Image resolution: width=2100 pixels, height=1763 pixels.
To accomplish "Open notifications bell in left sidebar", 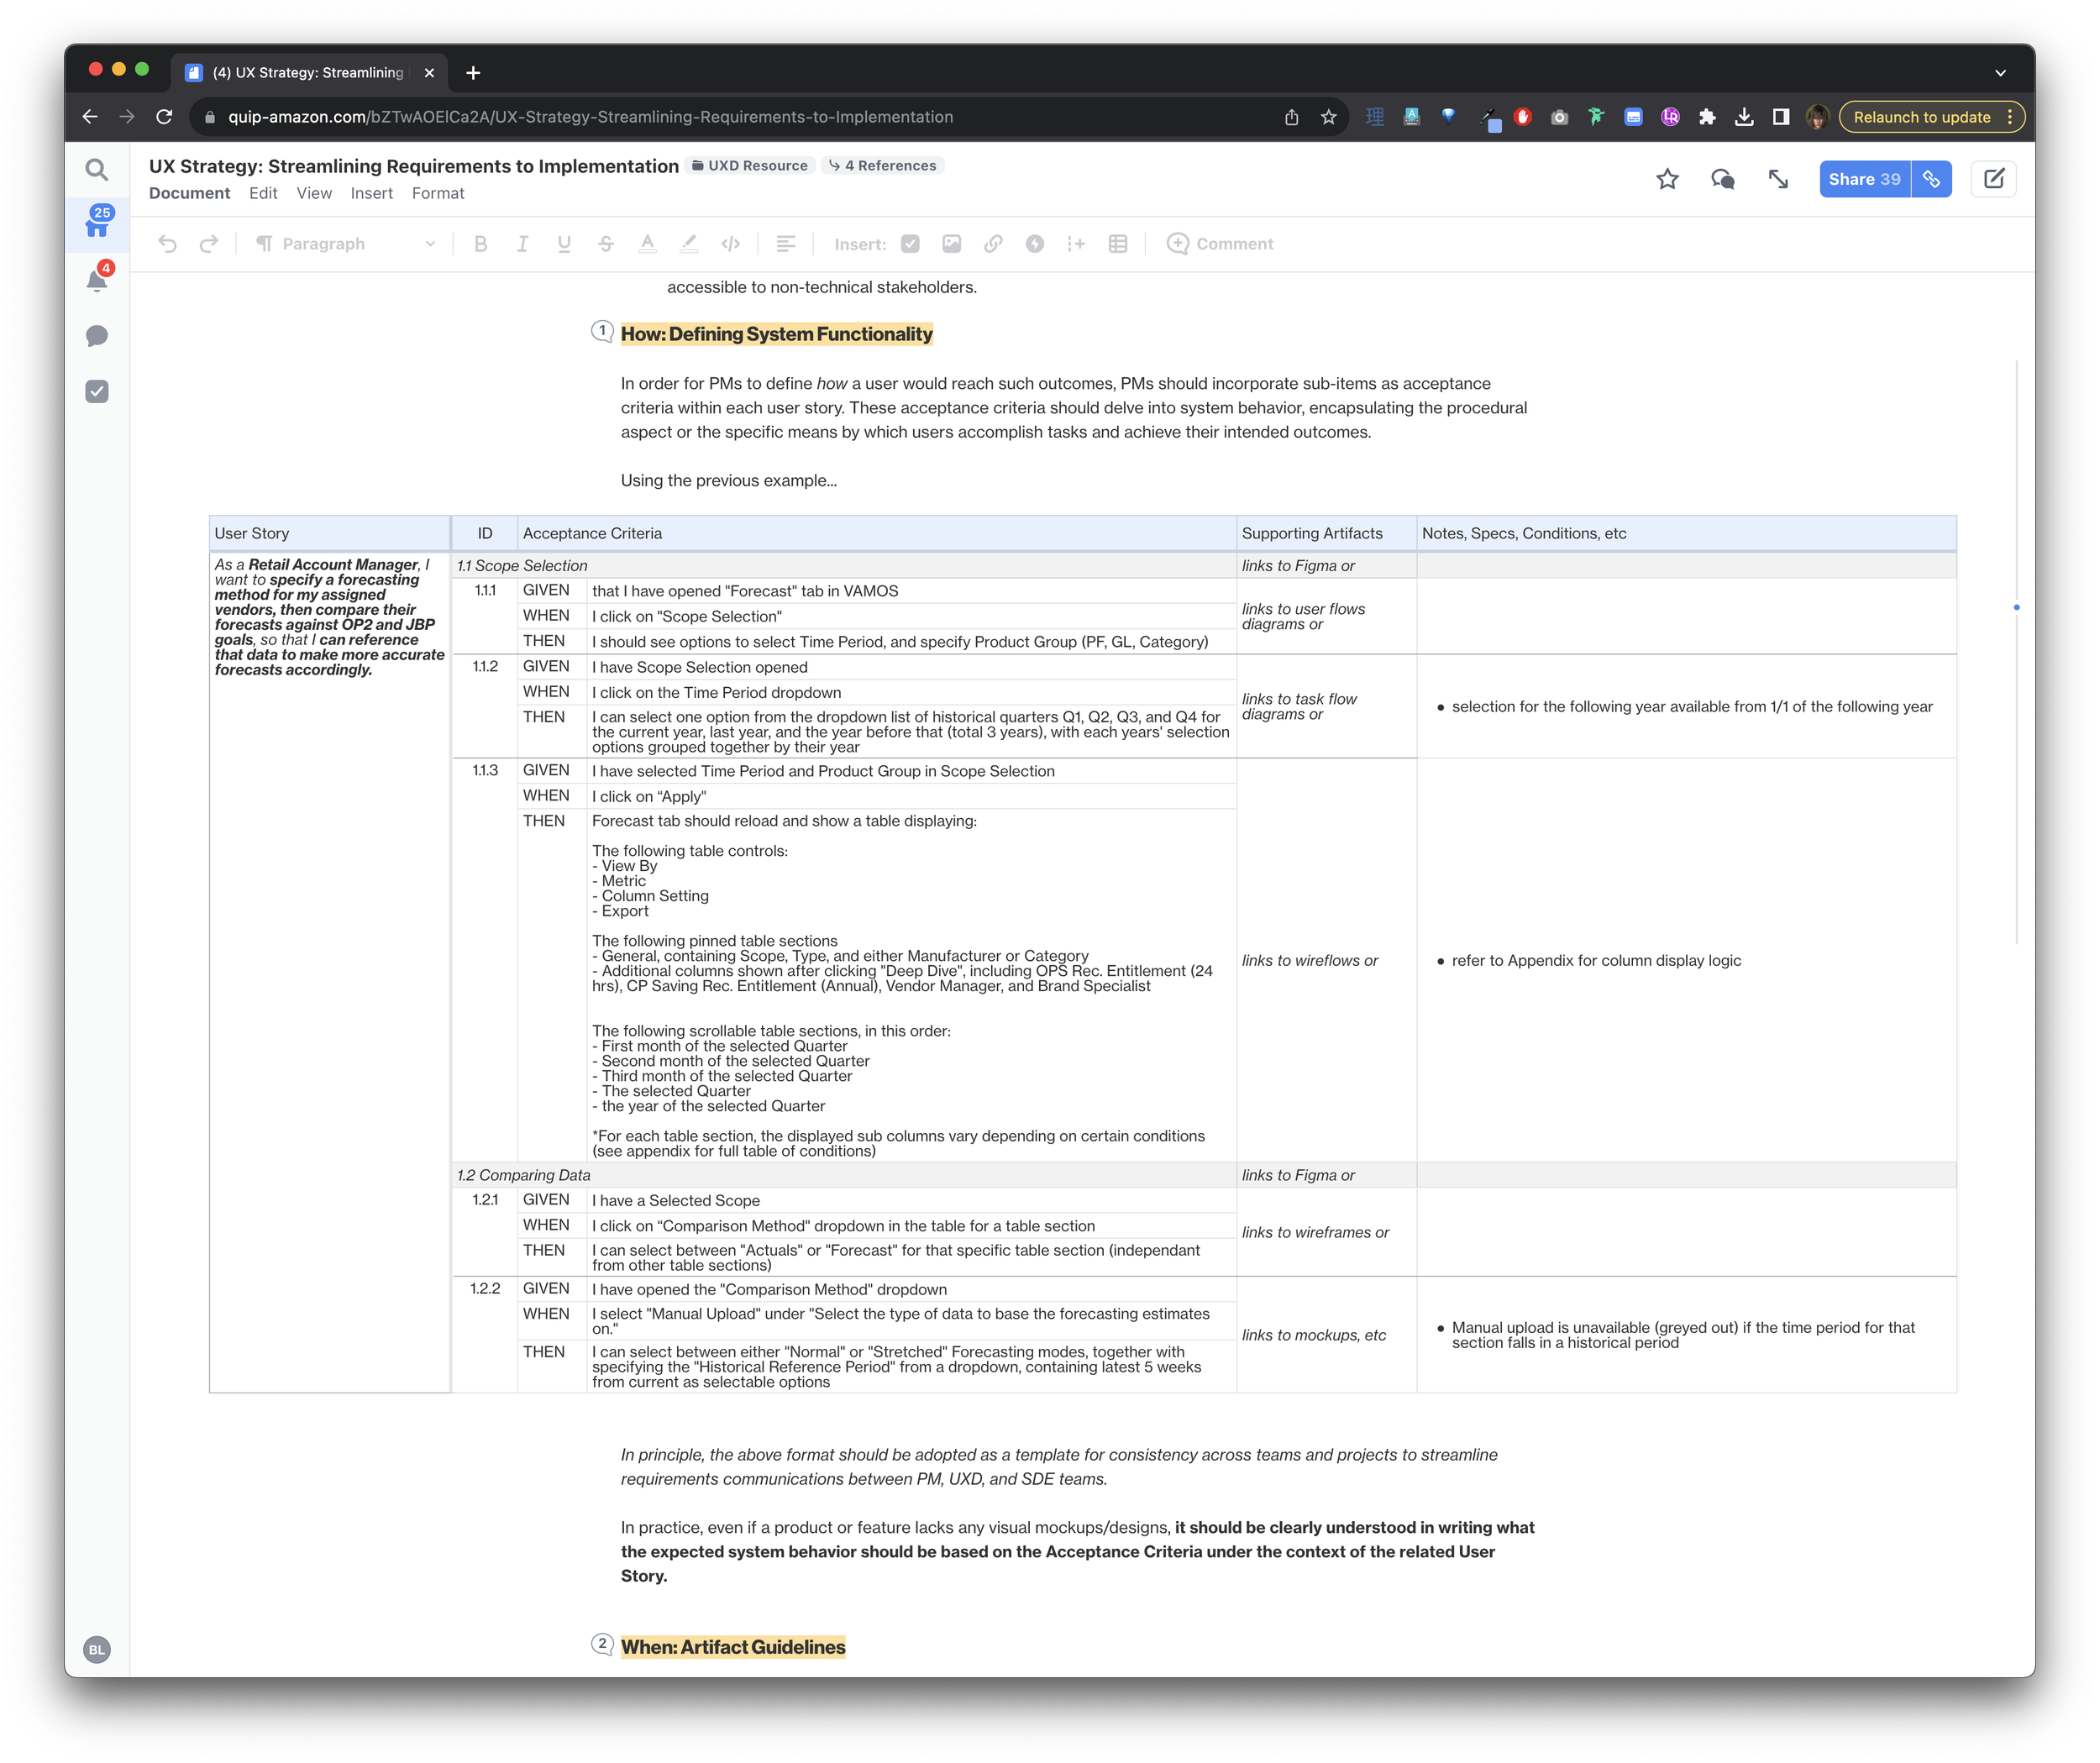I will coord(97,281).
